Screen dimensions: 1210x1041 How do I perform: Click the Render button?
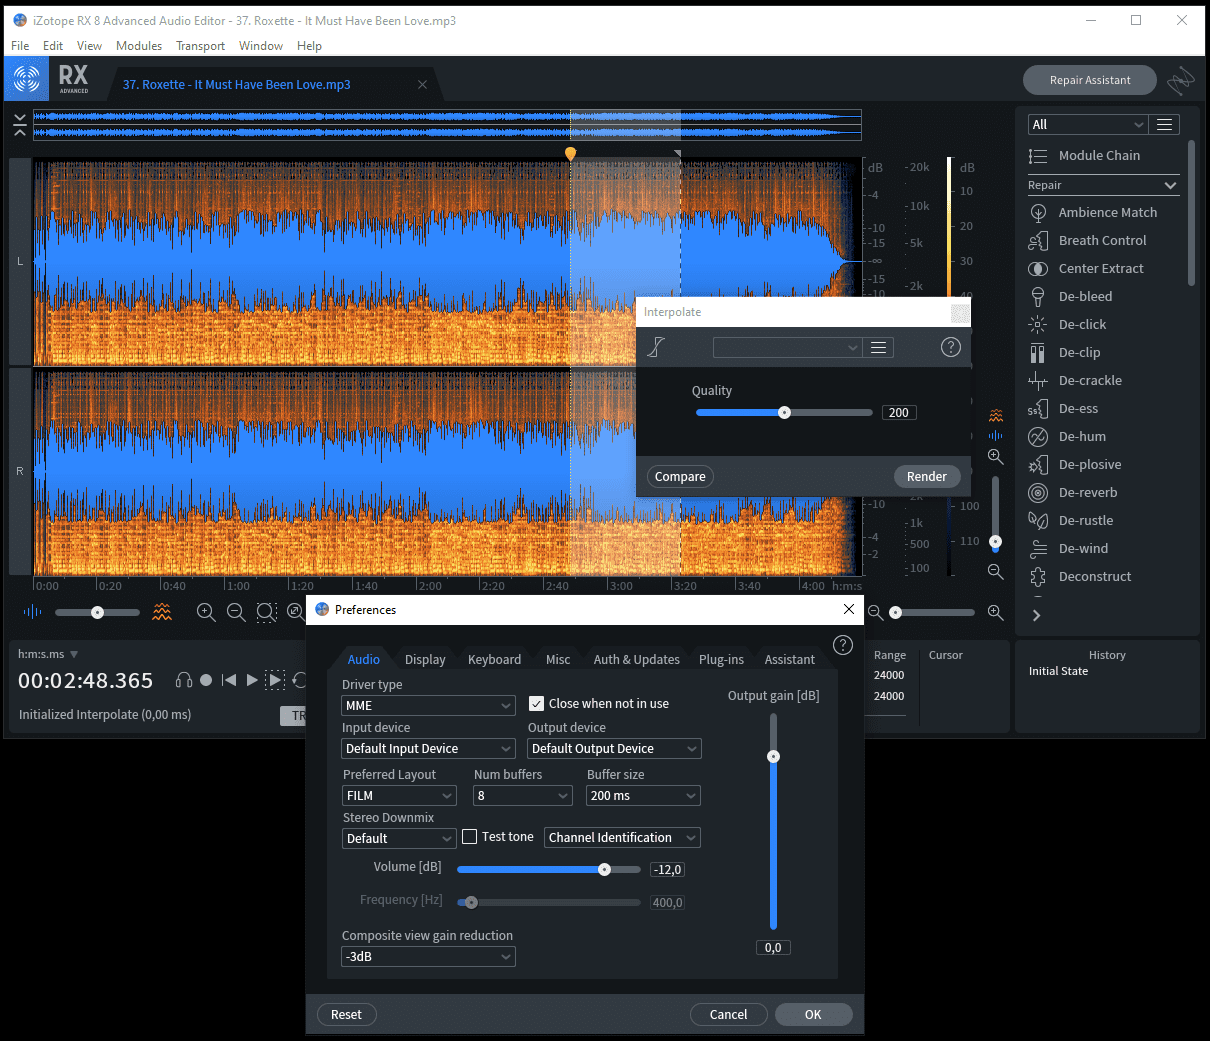click(926, 477)
